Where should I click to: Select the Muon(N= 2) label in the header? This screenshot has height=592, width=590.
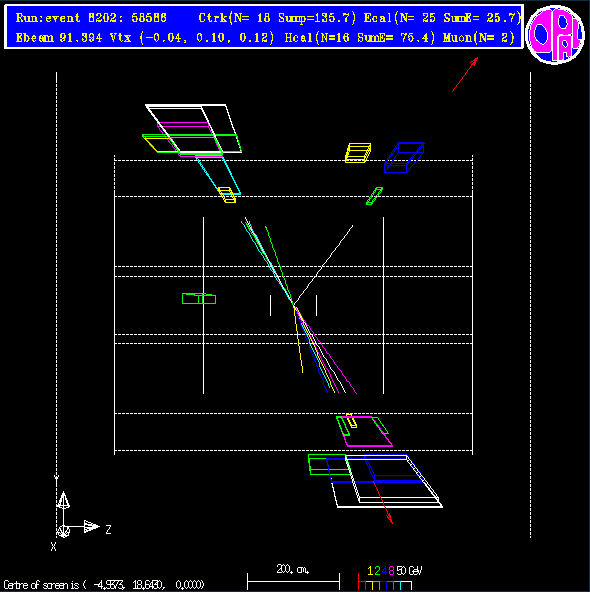479,37
